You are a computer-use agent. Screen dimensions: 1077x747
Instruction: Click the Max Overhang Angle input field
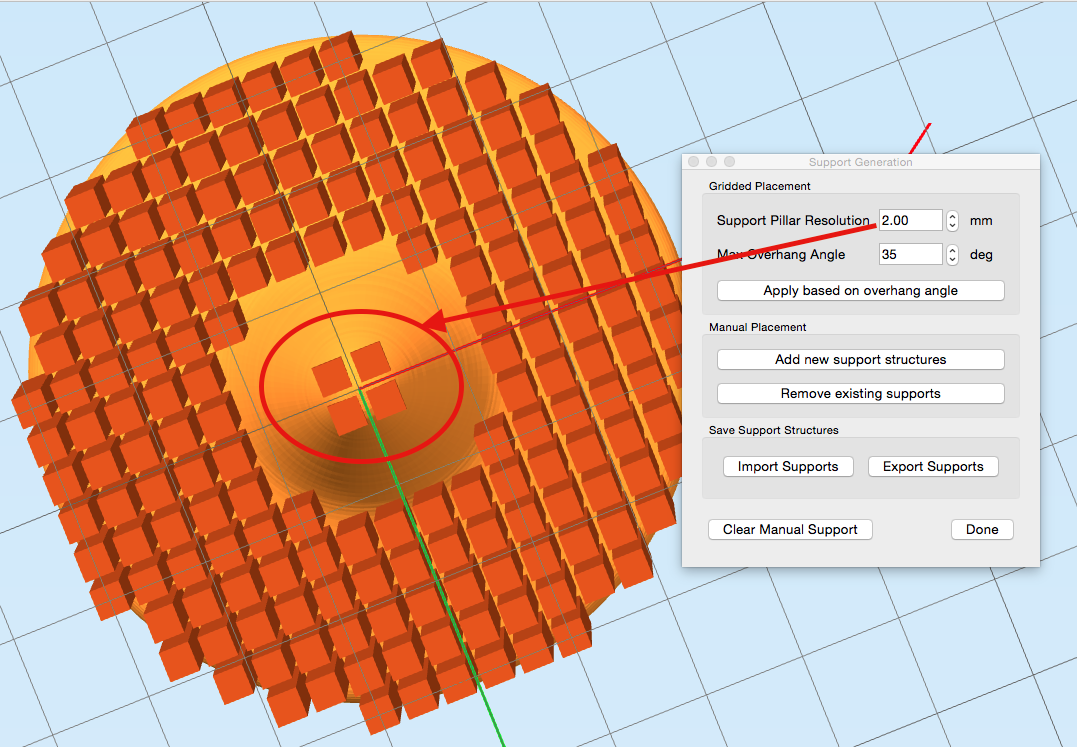click(x=911, y=254)
